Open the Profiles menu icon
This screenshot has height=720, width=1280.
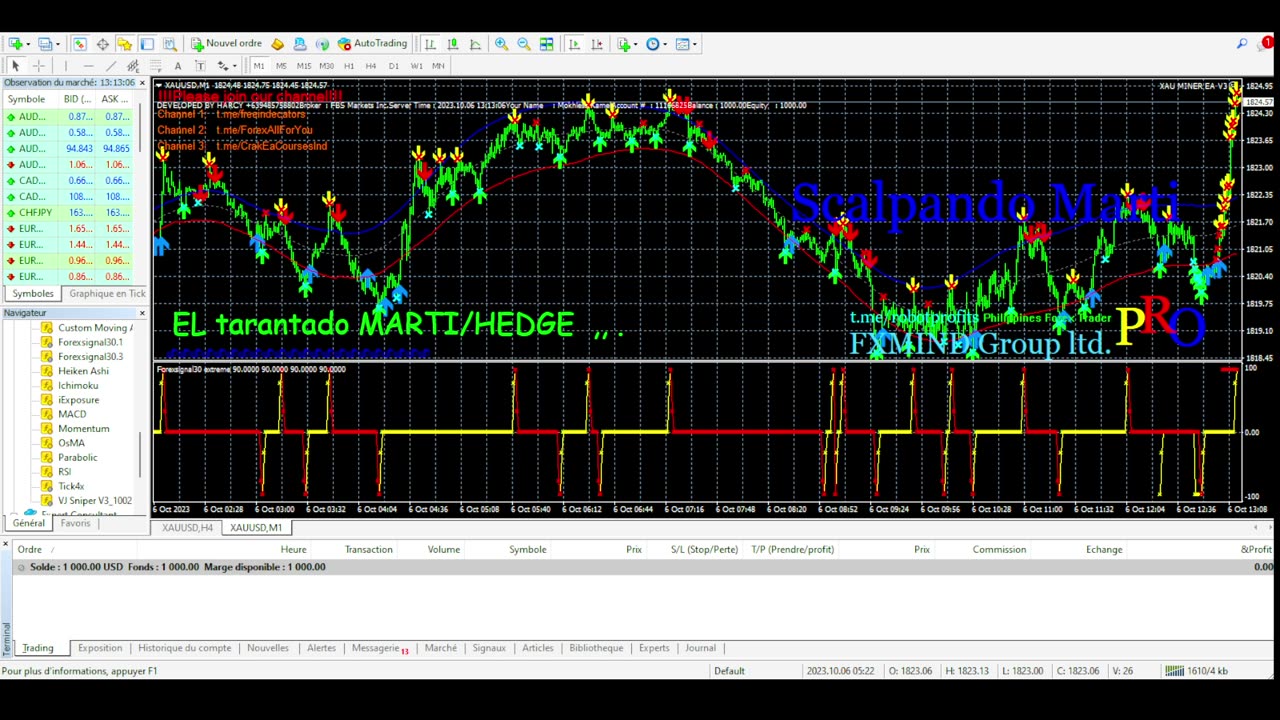tap(45, 44)
